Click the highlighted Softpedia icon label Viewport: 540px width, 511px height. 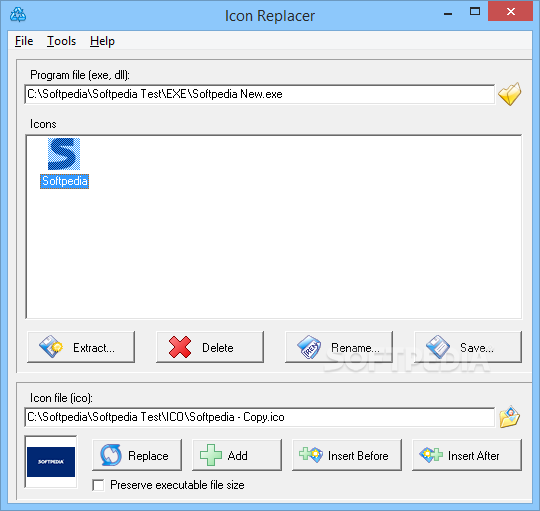pos(64,181)
